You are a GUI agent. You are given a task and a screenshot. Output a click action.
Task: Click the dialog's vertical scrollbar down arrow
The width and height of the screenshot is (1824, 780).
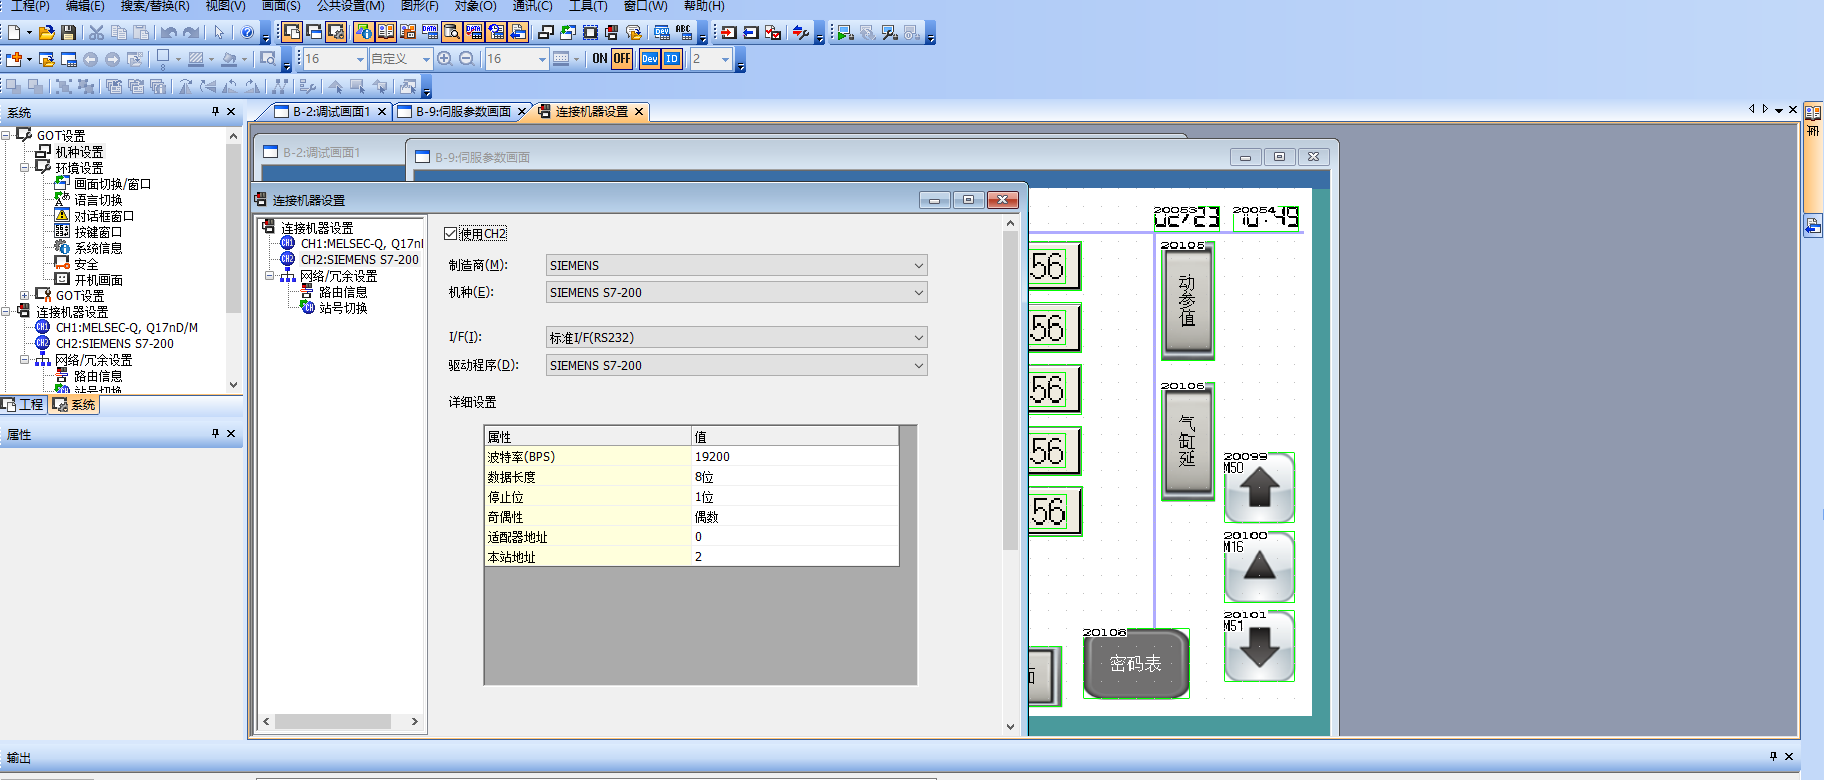[1010, 726]
